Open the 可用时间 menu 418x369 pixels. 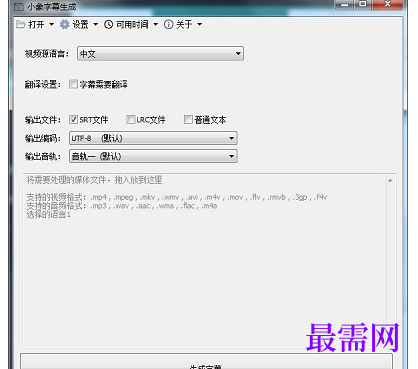132,24
